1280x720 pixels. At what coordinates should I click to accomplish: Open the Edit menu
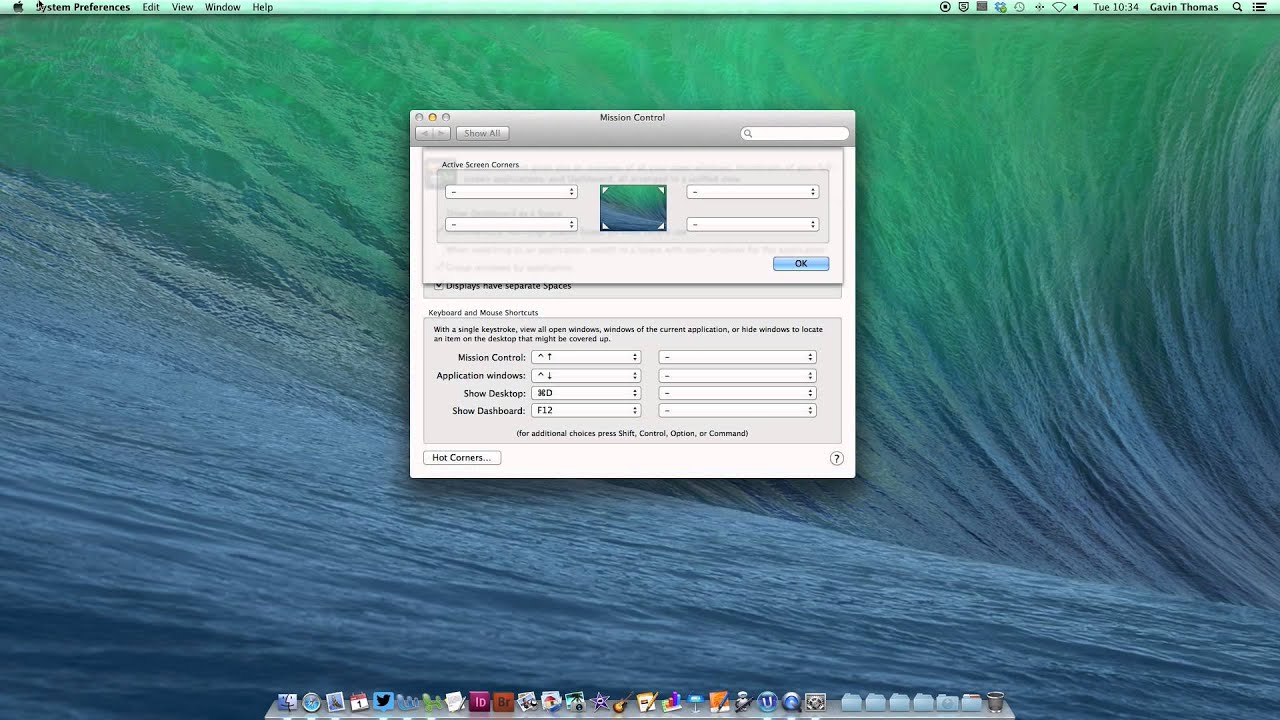[x=151, y=7]
